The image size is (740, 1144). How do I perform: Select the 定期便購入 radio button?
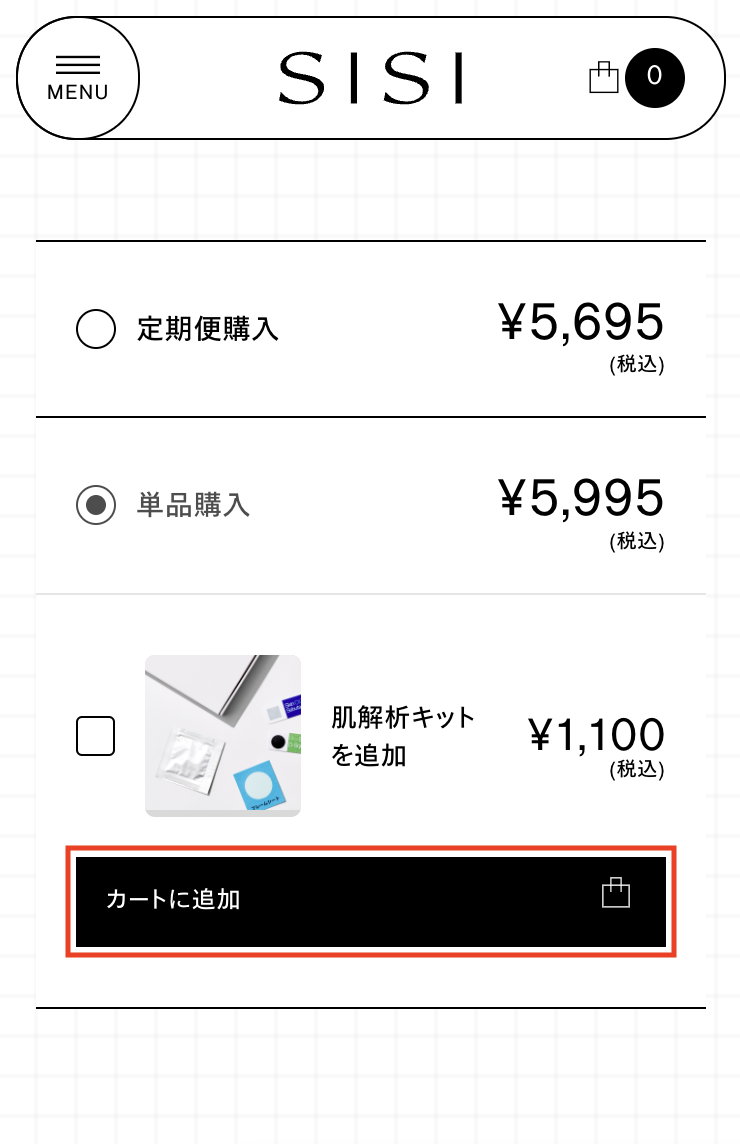pyautogui.click(x=96, y=329)
